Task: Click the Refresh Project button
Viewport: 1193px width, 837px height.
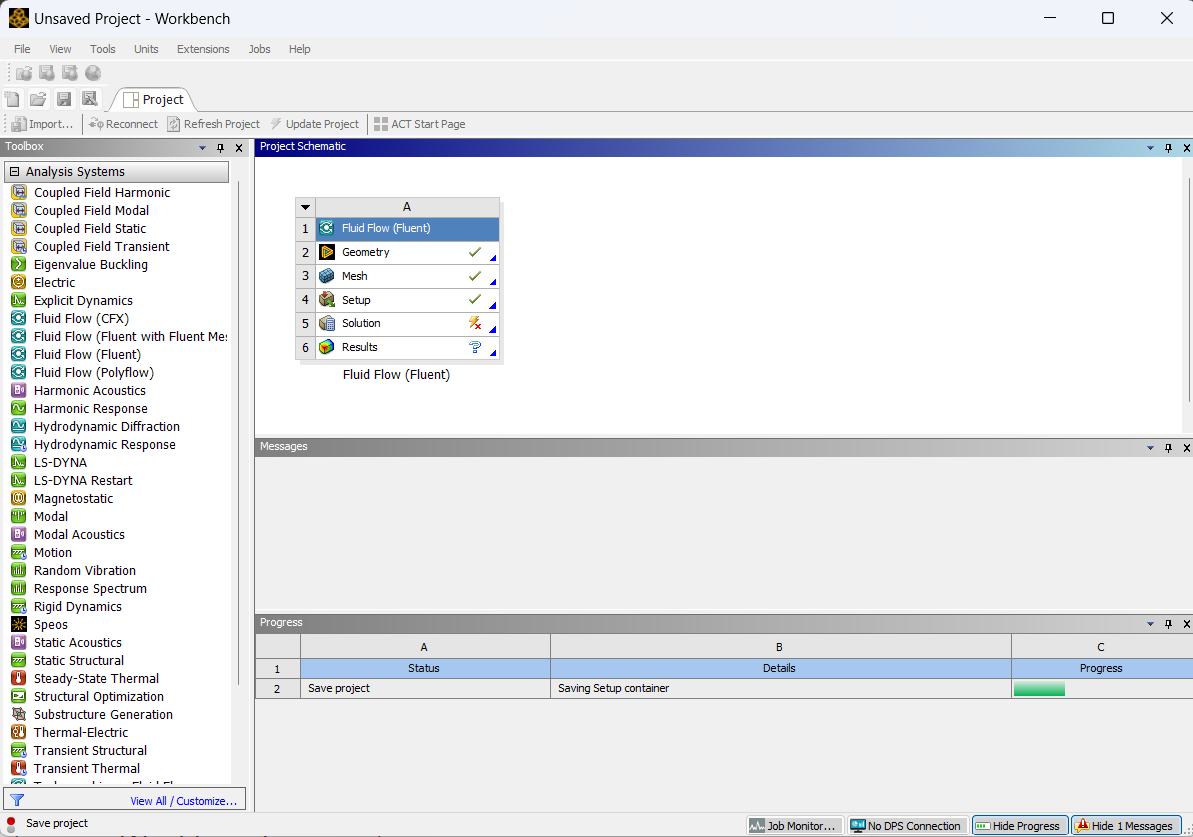Action: point(214,124)
